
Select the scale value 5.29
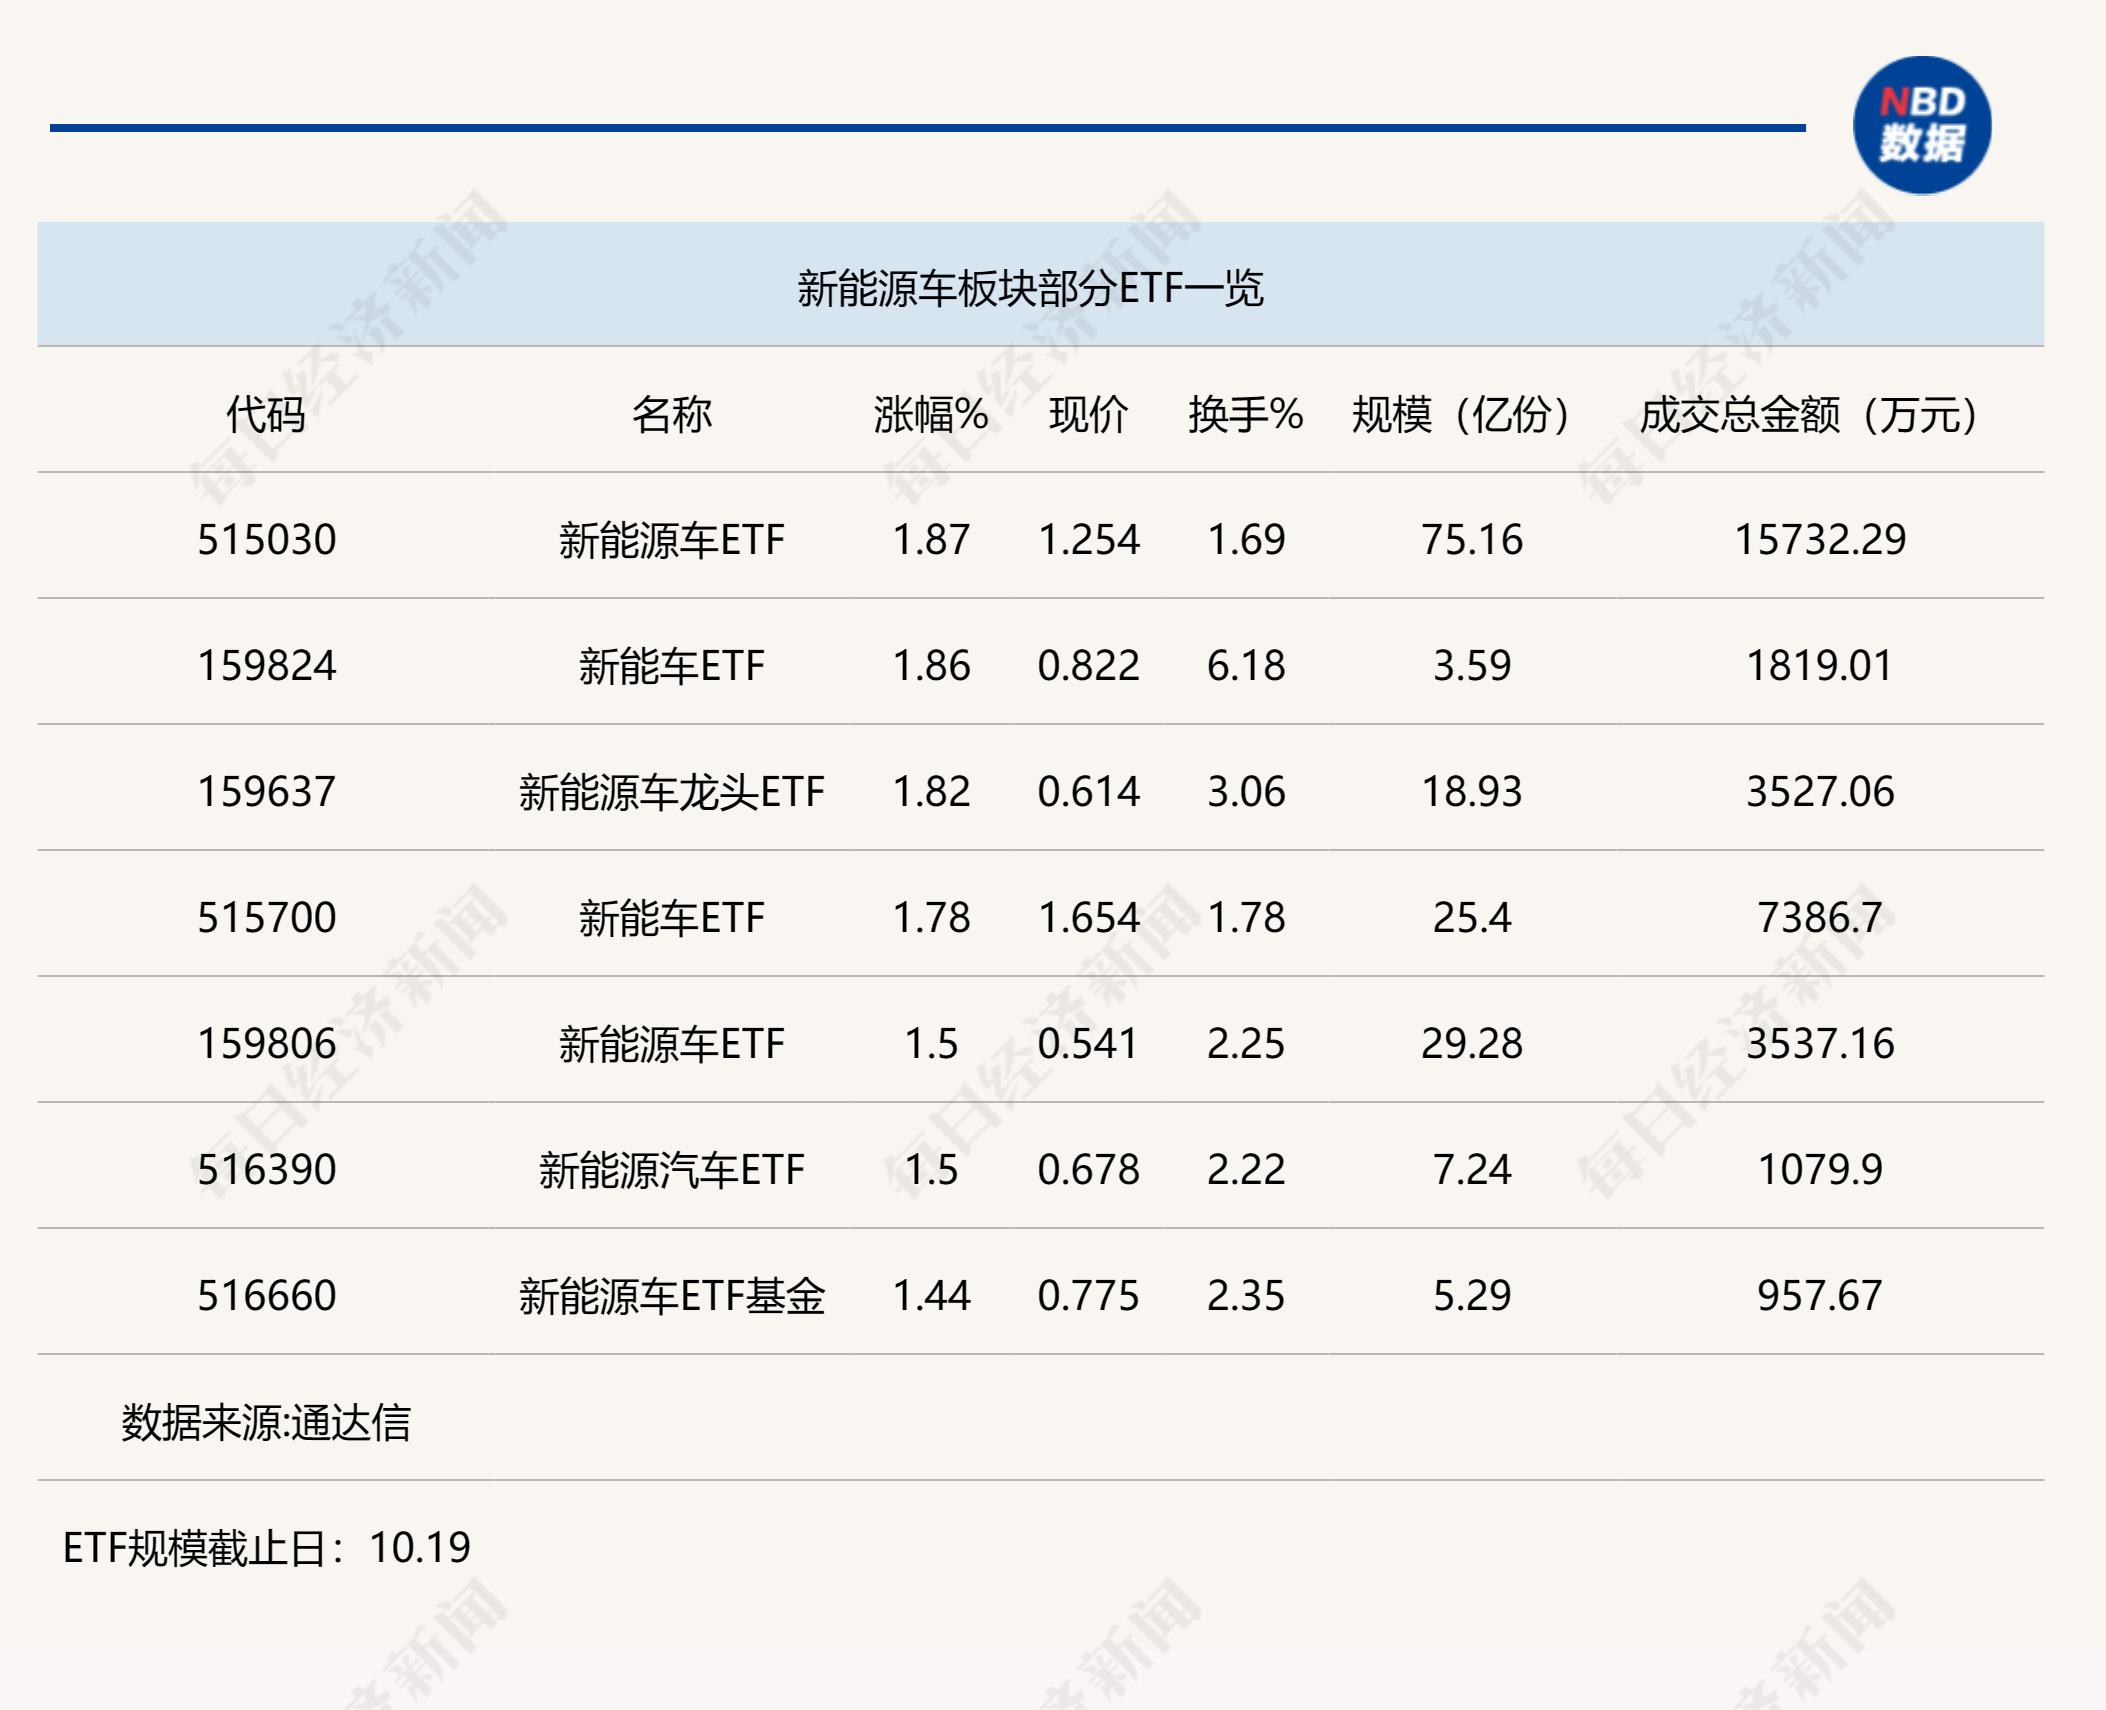(1472, 1296)
